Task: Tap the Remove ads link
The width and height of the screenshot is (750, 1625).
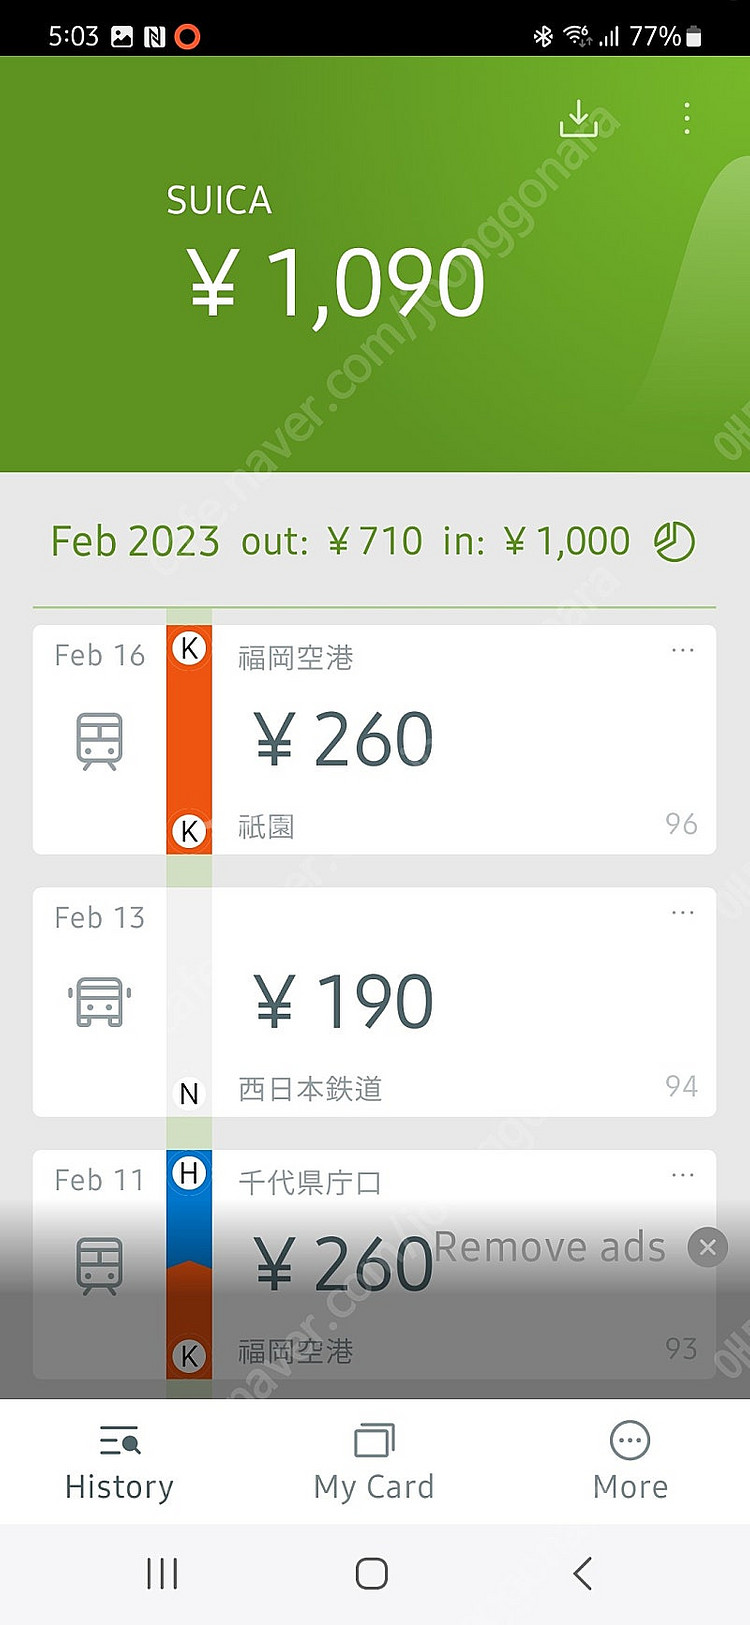Action: click(x=550, y=1247)
